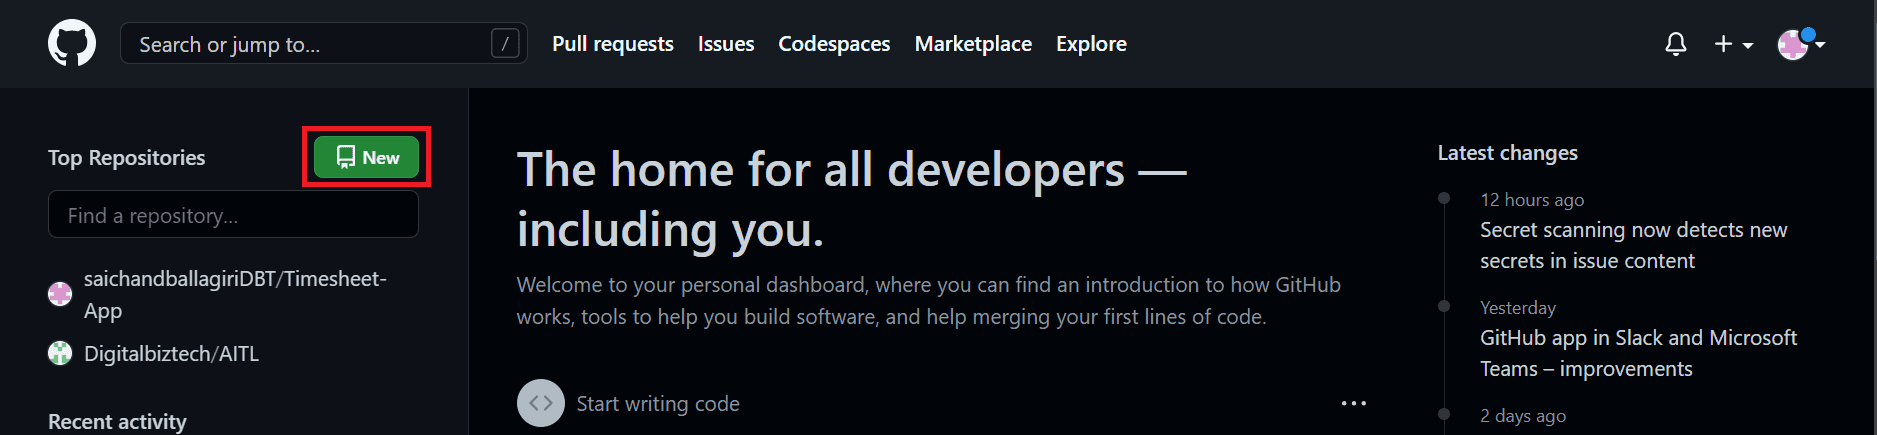Select the 2 days ago timestamp
The width and height of the screenshot is (1877, 435).
[1523, 416]
